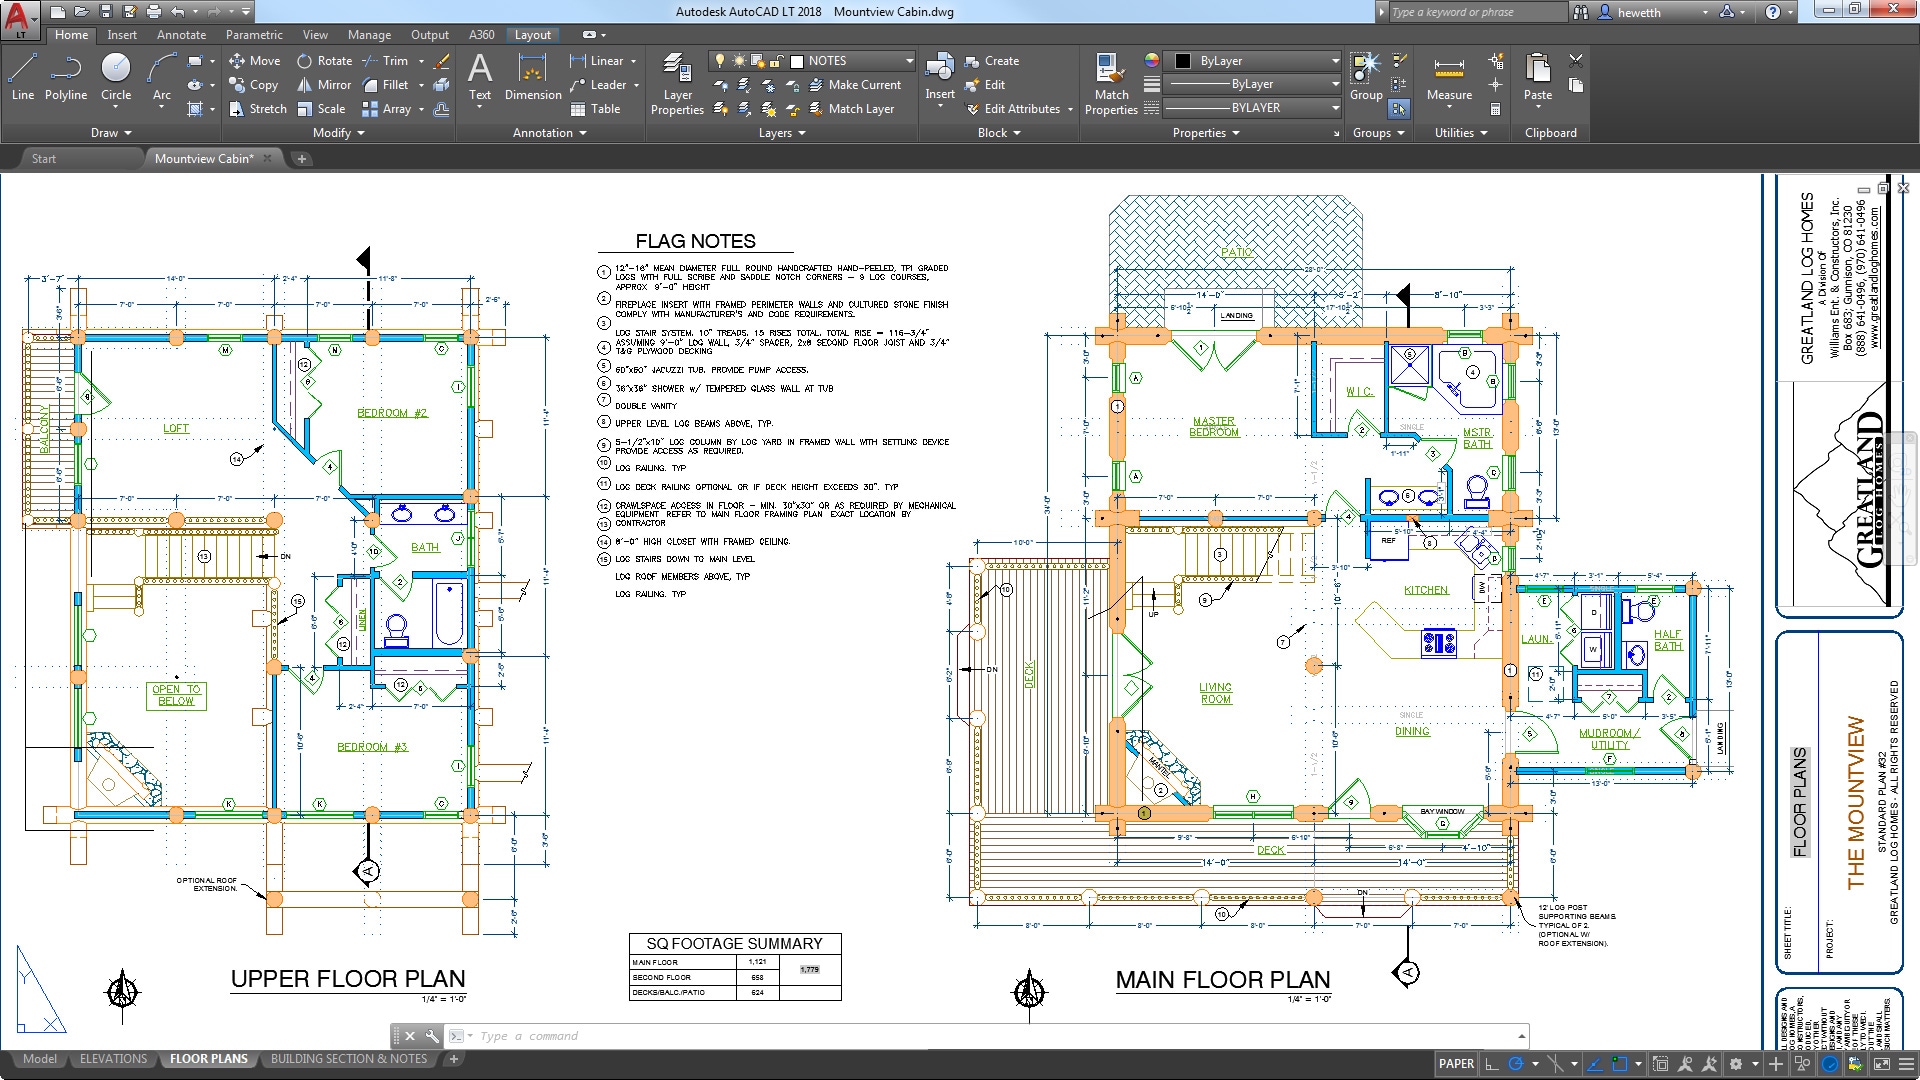
Task: Click the Trim tool
Action: click(392, 61)
